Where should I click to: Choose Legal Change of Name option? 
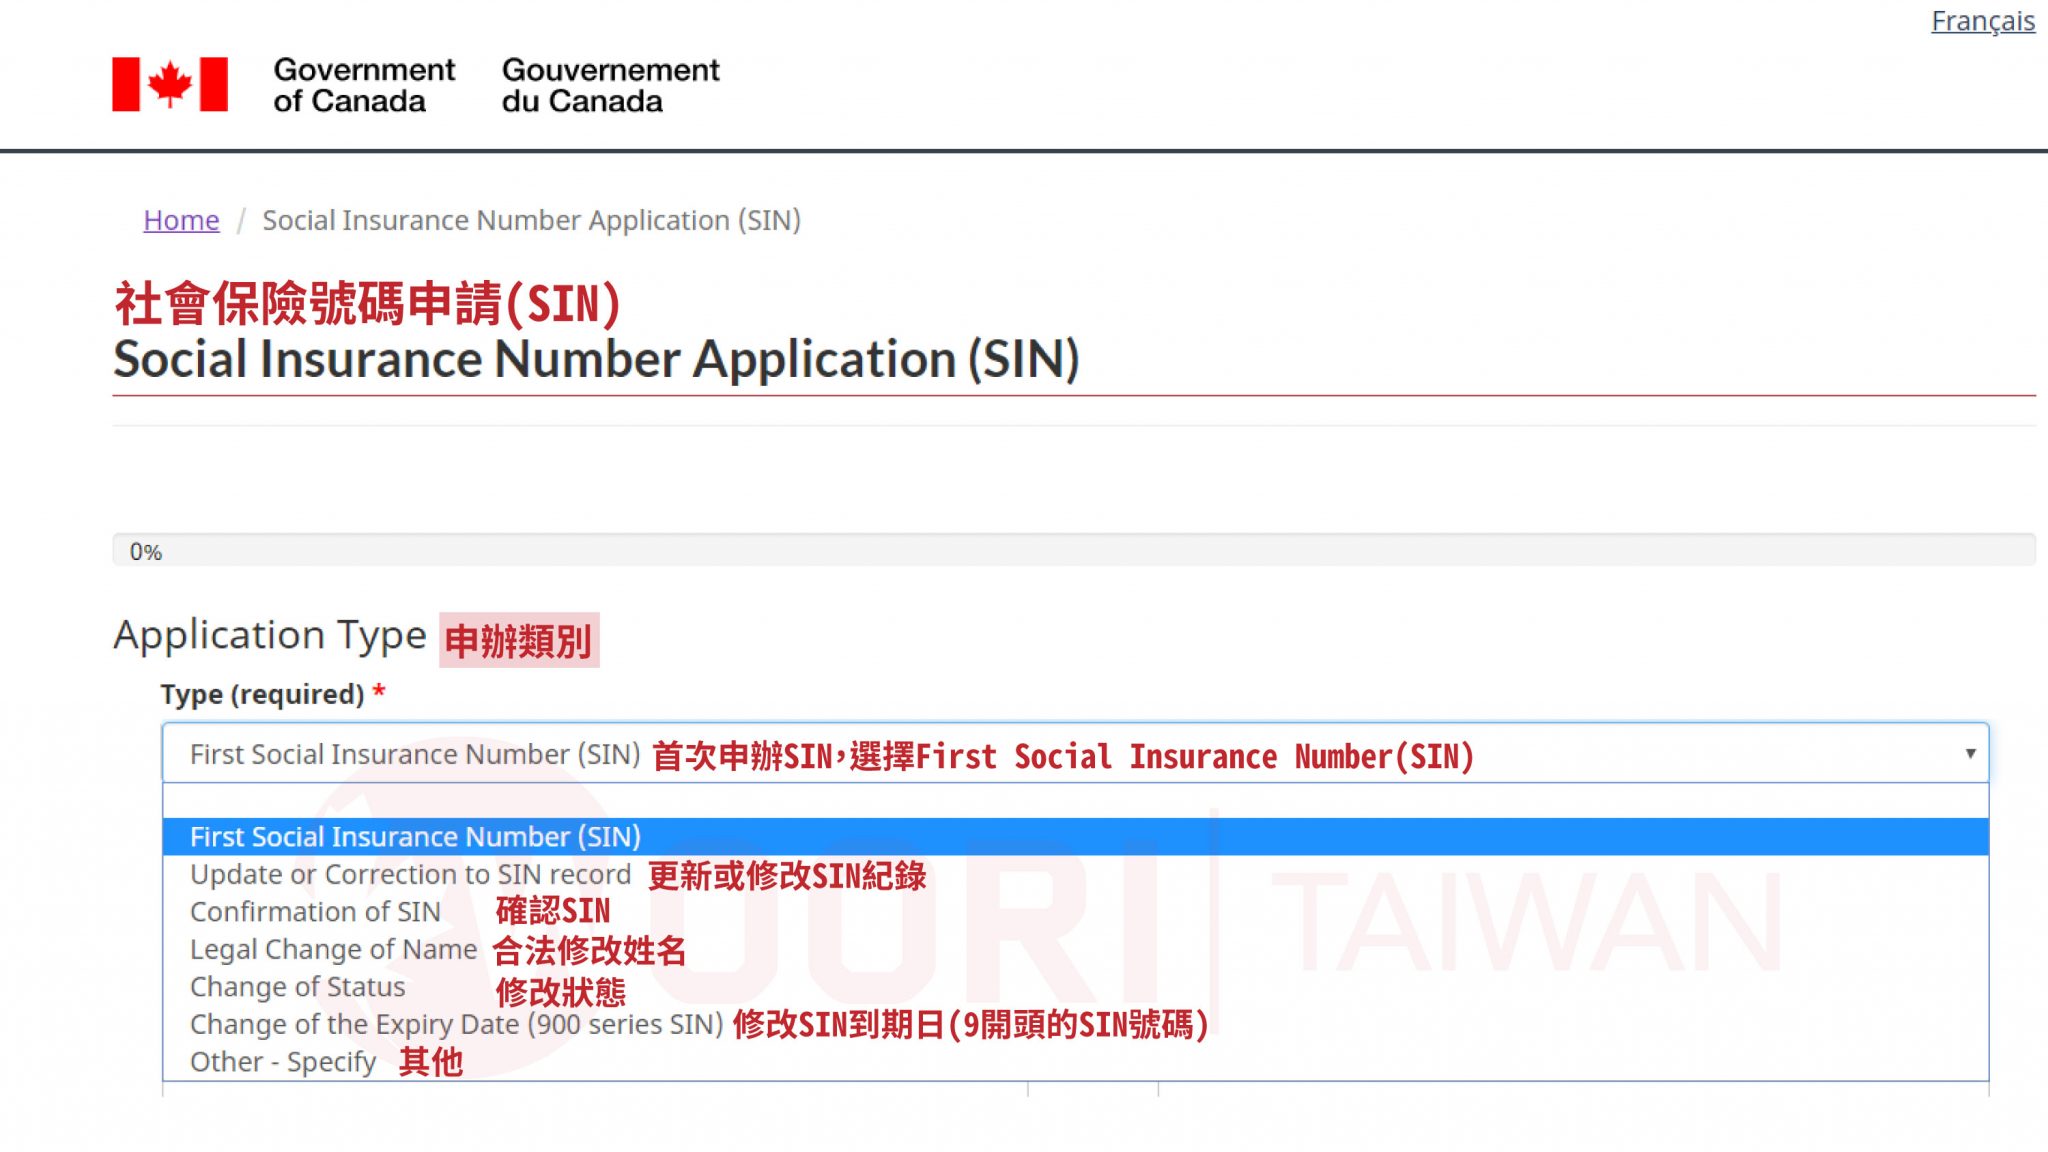[x=332, y=950]
